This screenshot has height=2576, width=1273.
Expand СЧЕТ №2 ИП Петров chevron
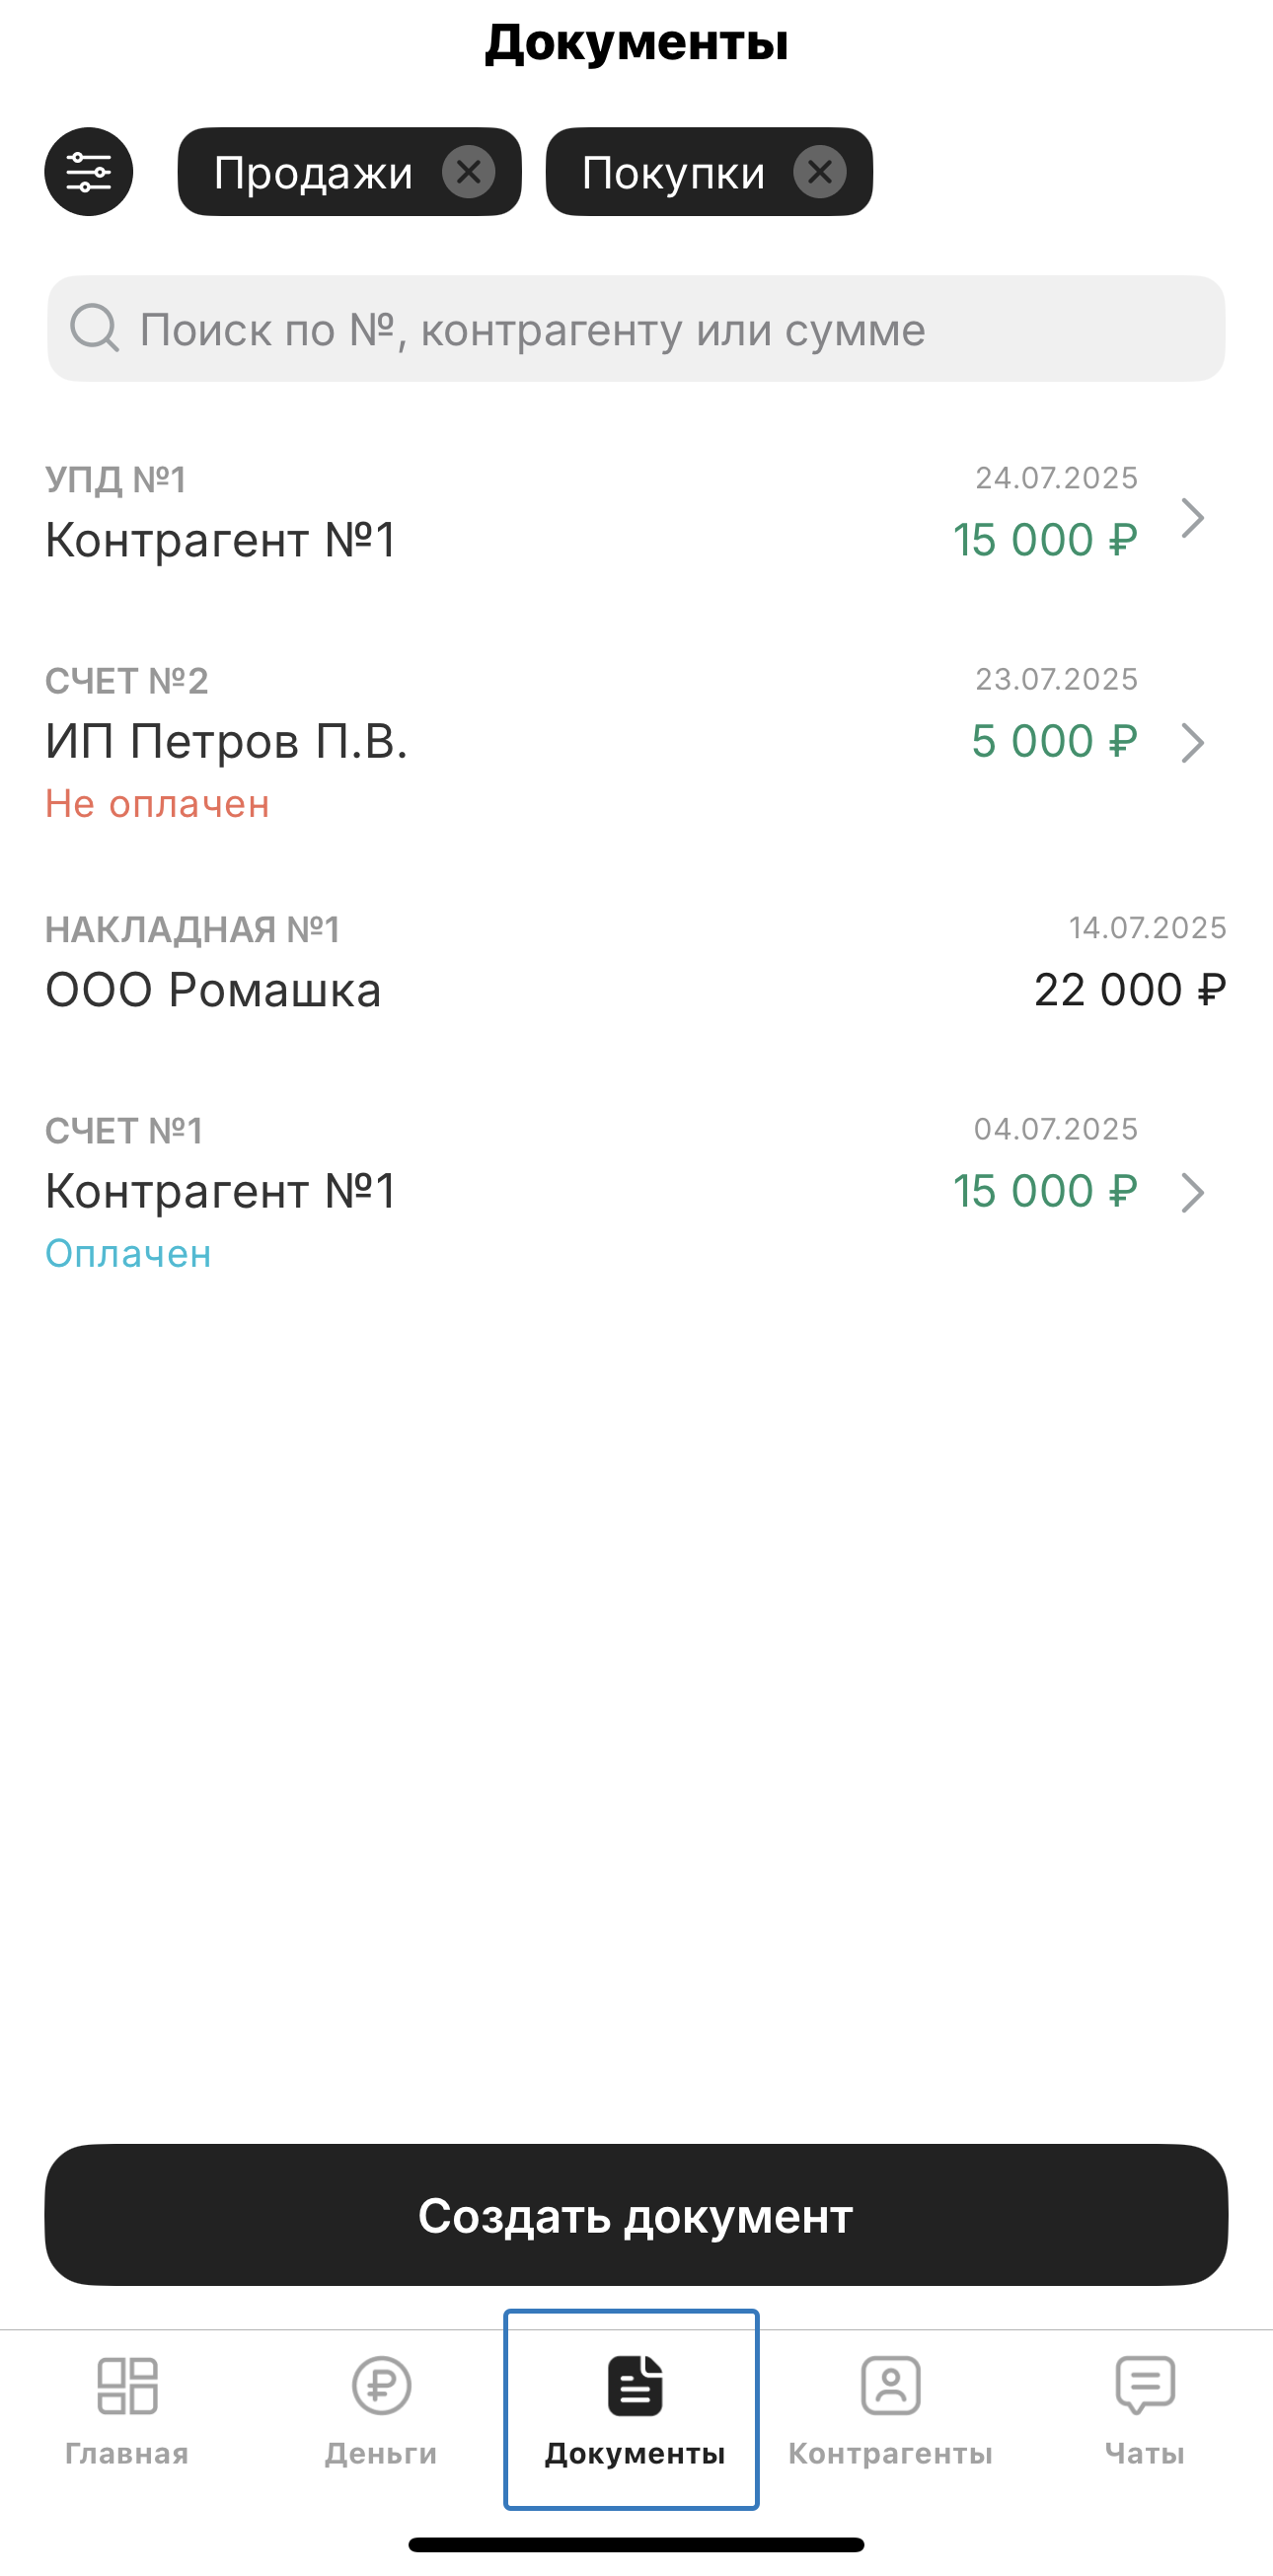1191,742
